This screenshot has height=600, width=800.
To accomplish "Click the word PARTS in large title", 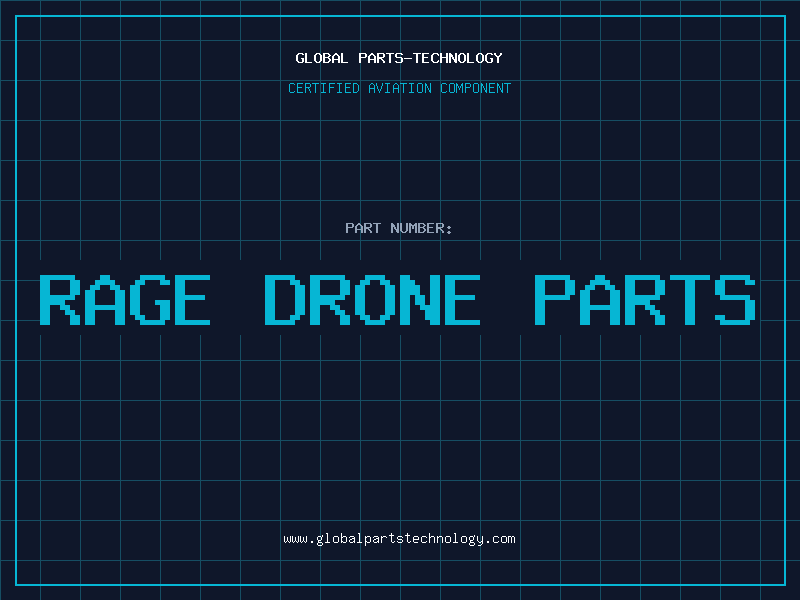I will pyautogui.click(x=645, y=300).
